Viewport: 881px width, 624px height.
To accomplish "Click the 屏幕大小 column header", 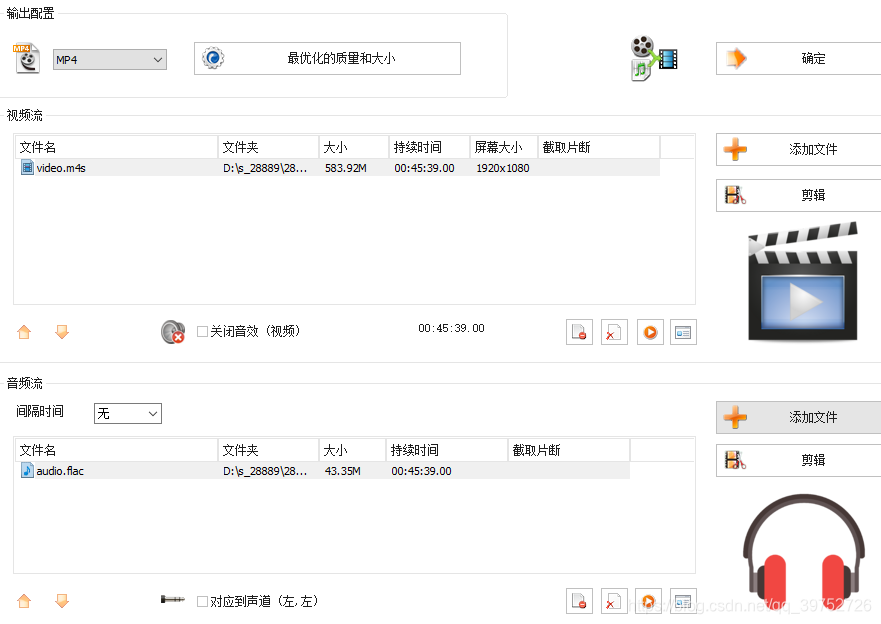I will click(504, 147).
